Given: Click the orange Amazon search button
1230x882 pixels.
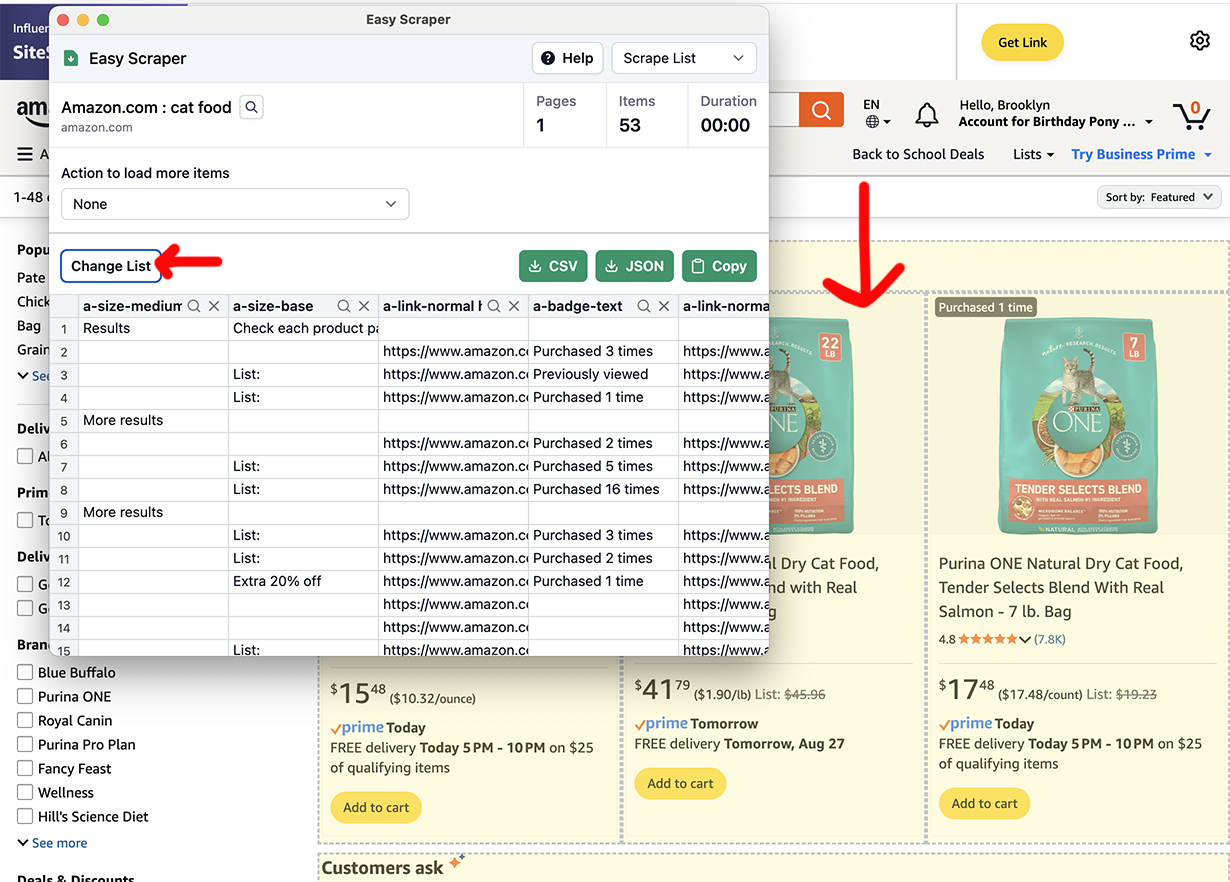Looking at the screenshot, I should point(821,110).
